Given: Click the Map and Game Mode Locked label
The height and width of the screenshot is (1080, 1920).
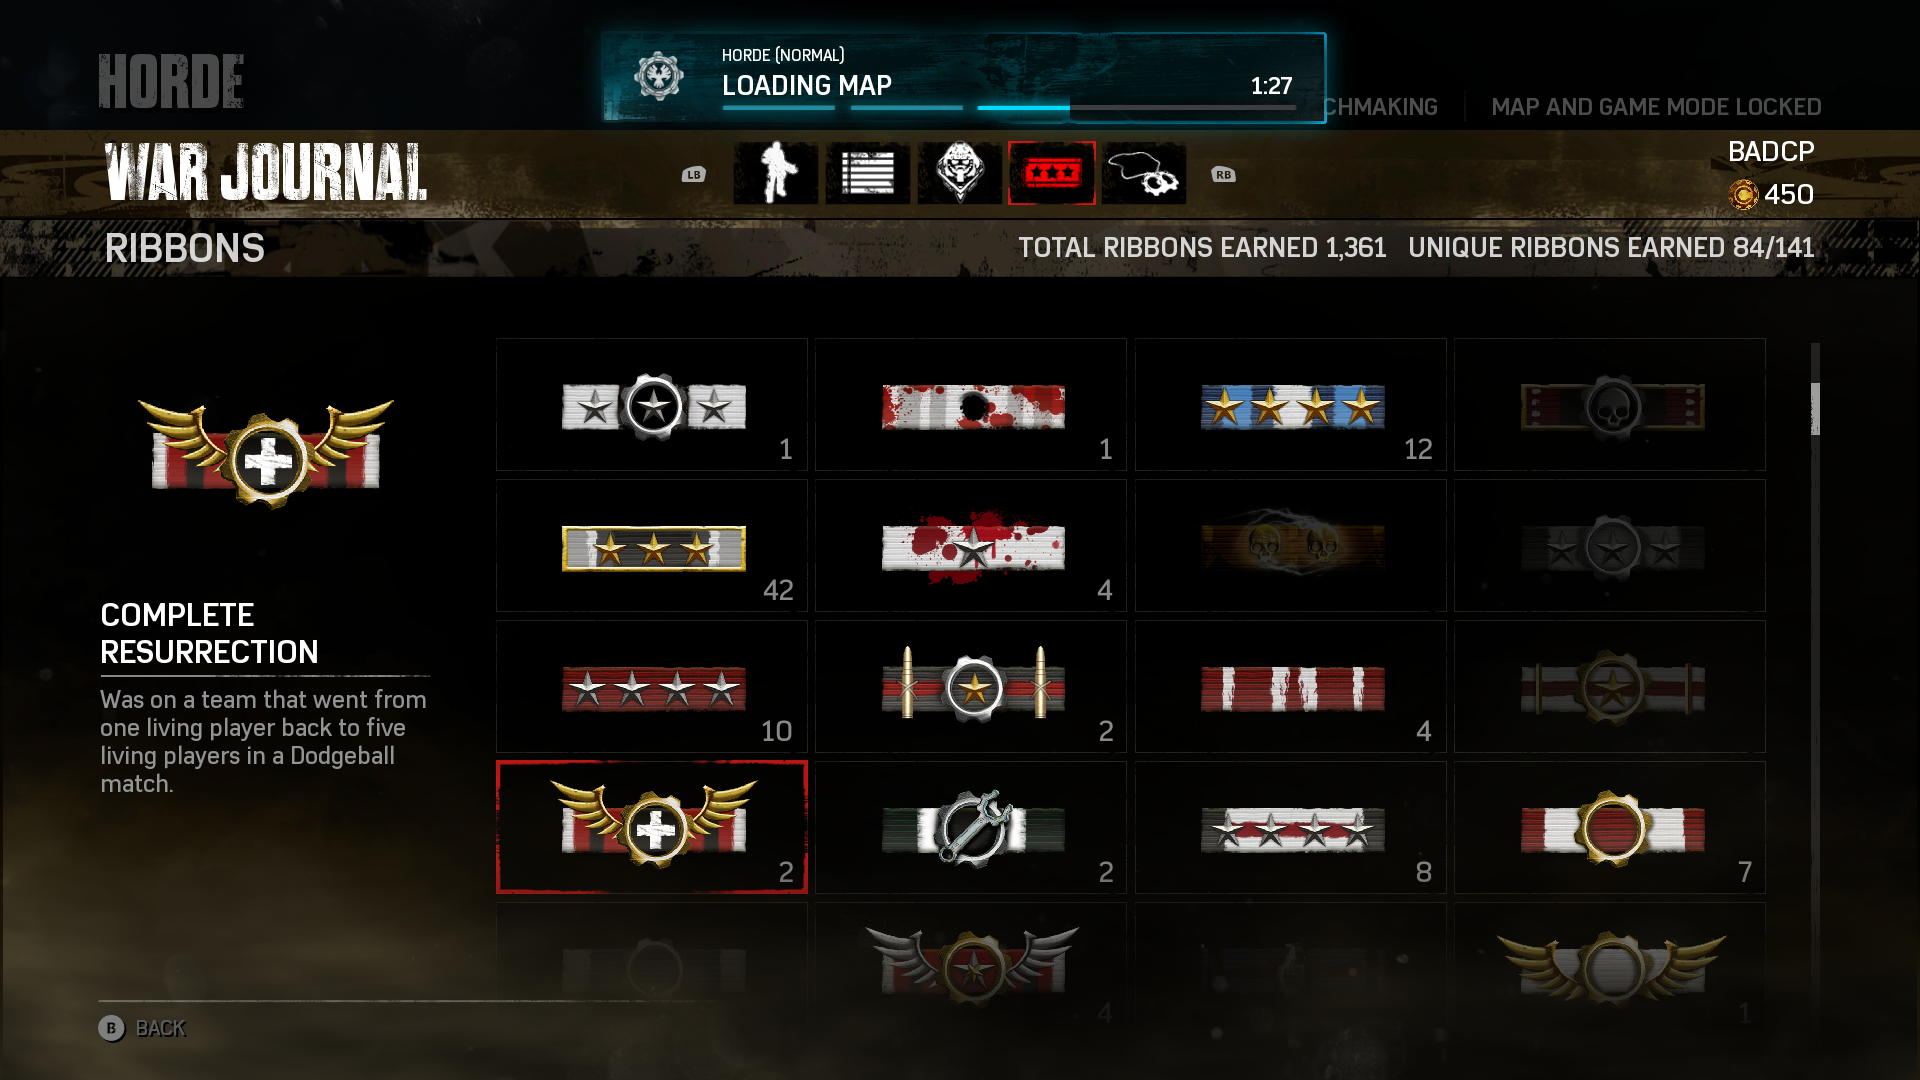Looking at the screenshot, I should (x=1656, y=107).
